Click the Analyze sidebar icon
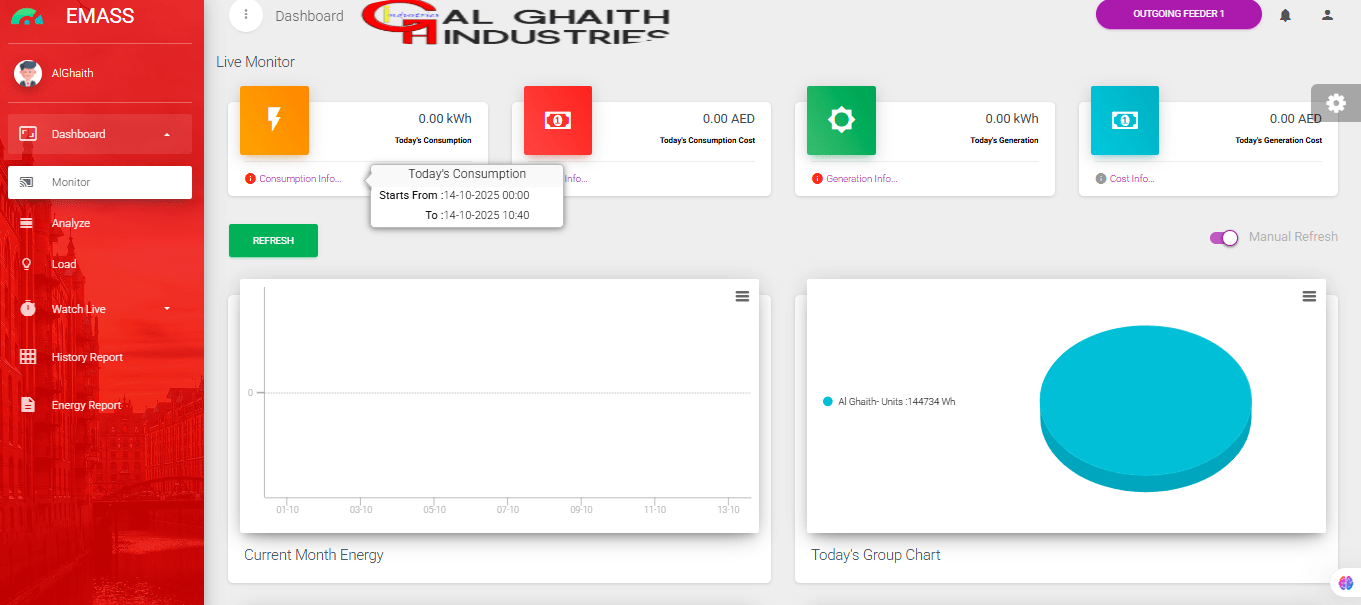Image resolution: width=1361 pixels, height=605 pixels. 27,223
